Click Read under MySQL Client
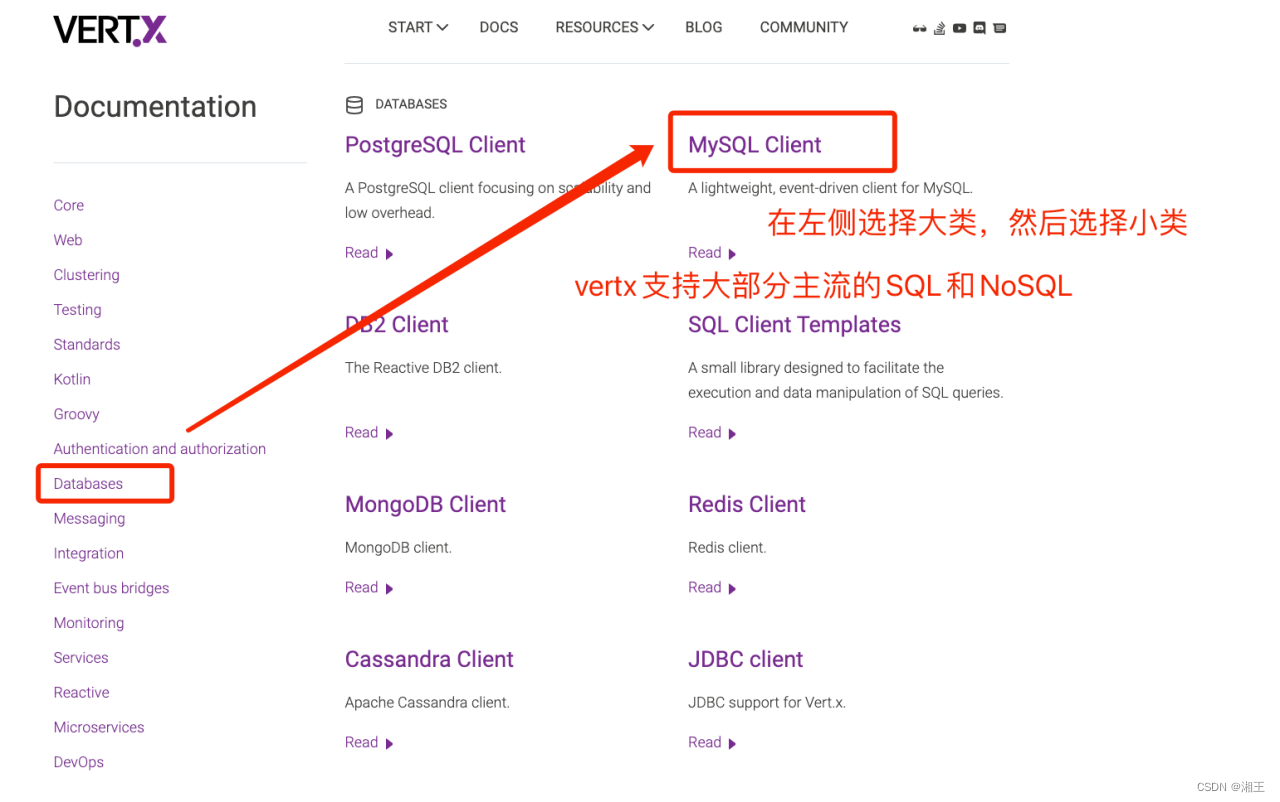 704,253
